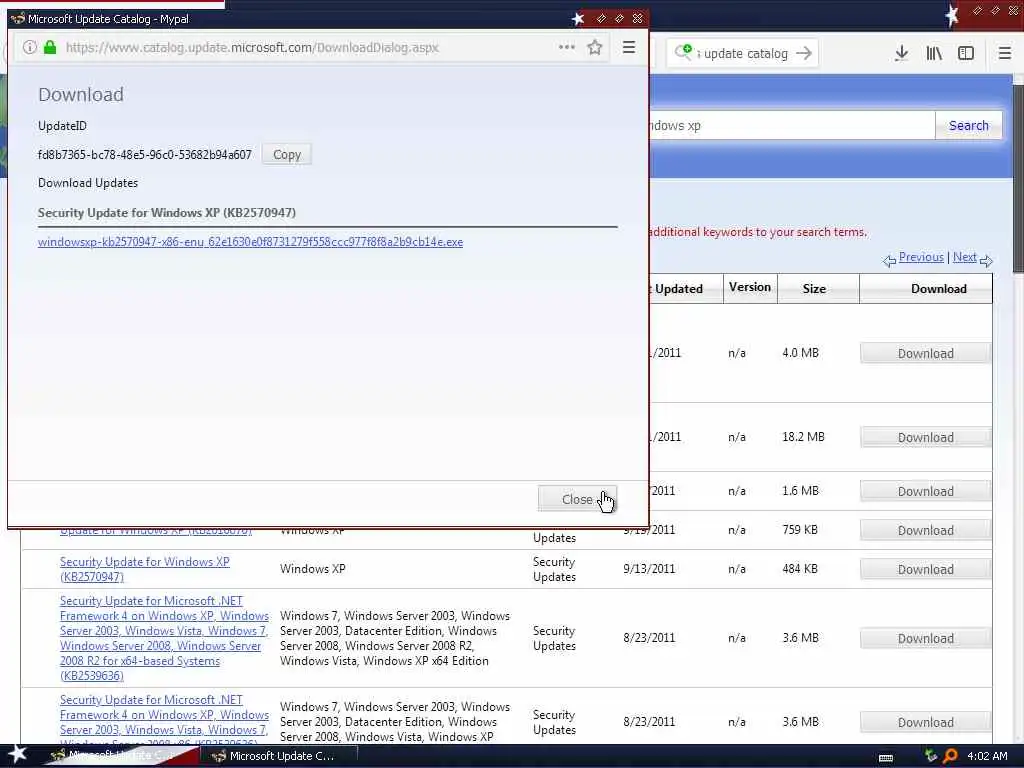This screenshot has height=768, width=1024.
Task: Click Download for the 4.0 MB update
Action: click(925, 353)
